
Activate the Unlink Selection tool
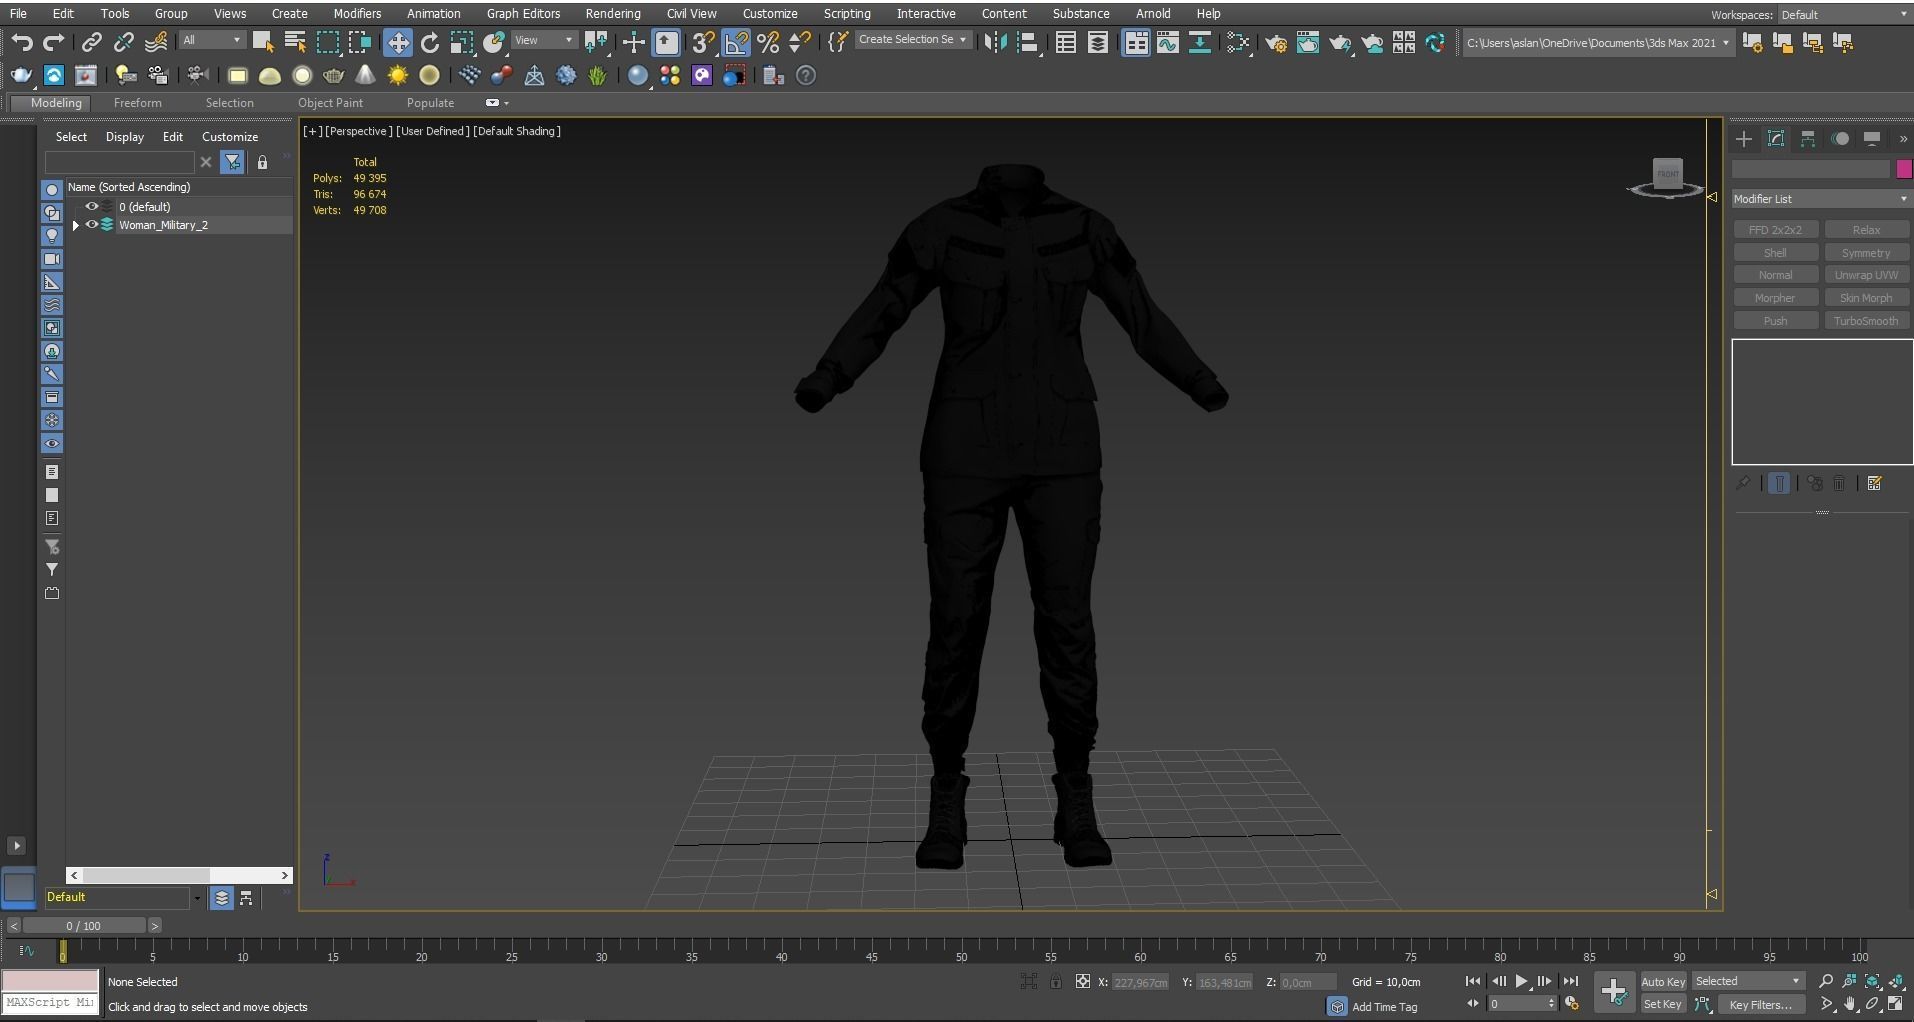coord(124,43)
